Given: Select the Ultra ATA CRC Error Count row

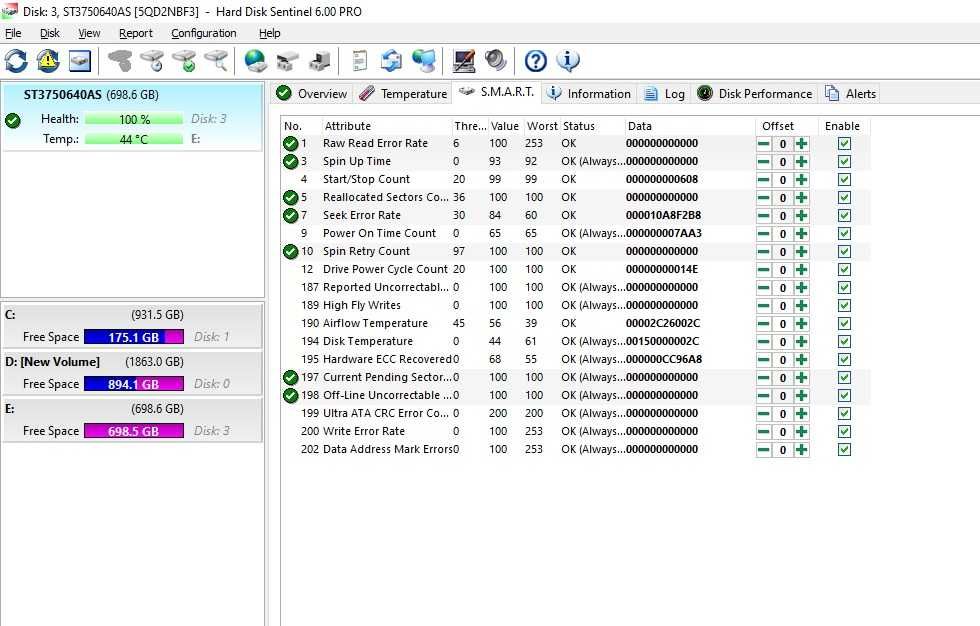Looking at the screenshot, I should point(575,414).
